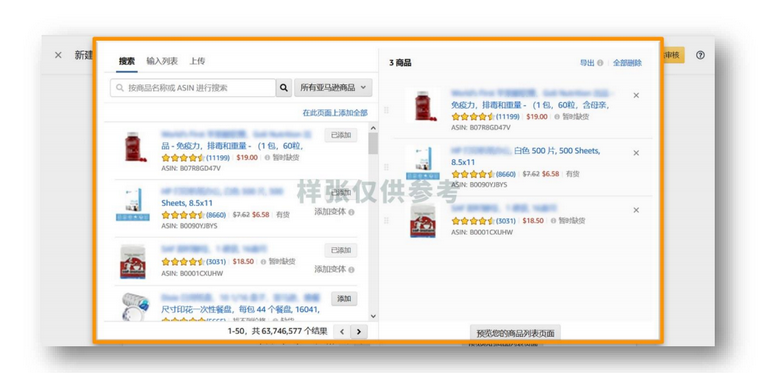The width and height of the screenshot is (760, 373).
Task: Click review count (3031) in search results
Action: coord(216,262)
